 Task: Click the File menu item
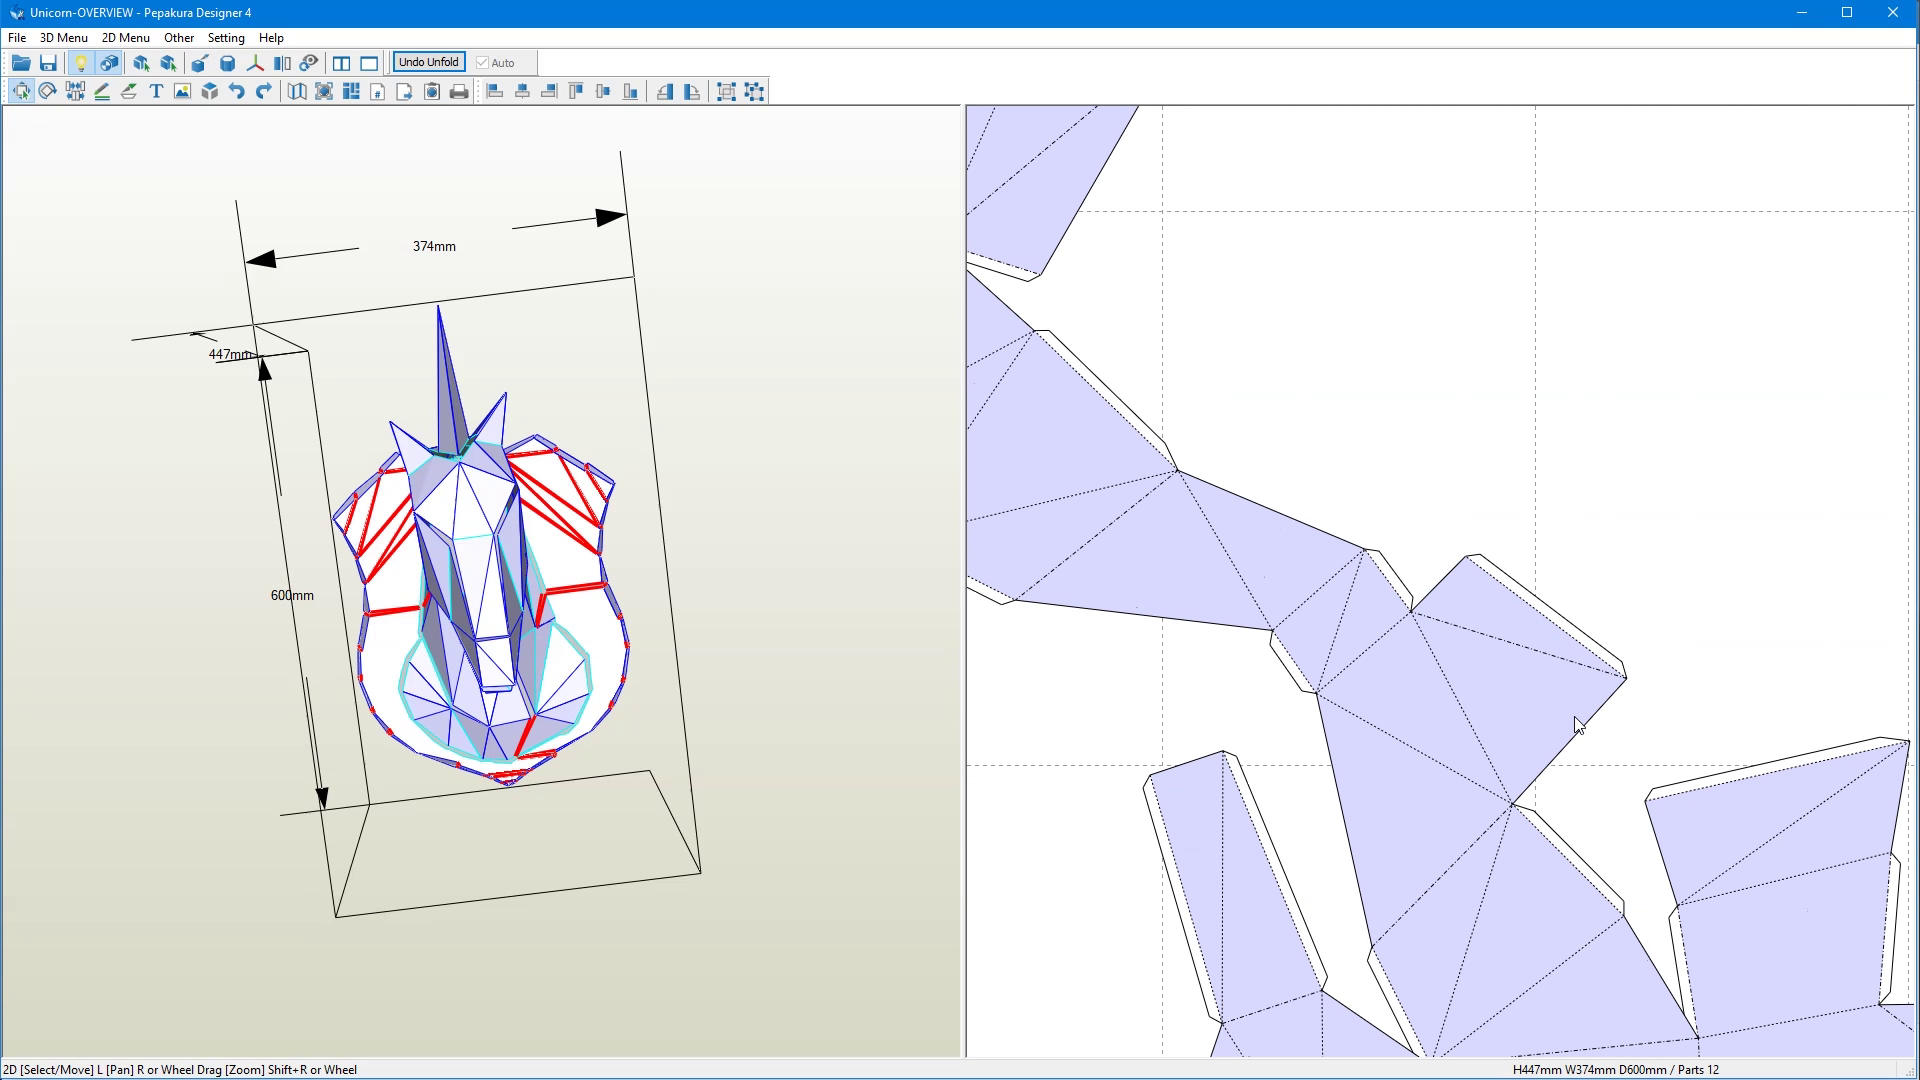(17, 37)
